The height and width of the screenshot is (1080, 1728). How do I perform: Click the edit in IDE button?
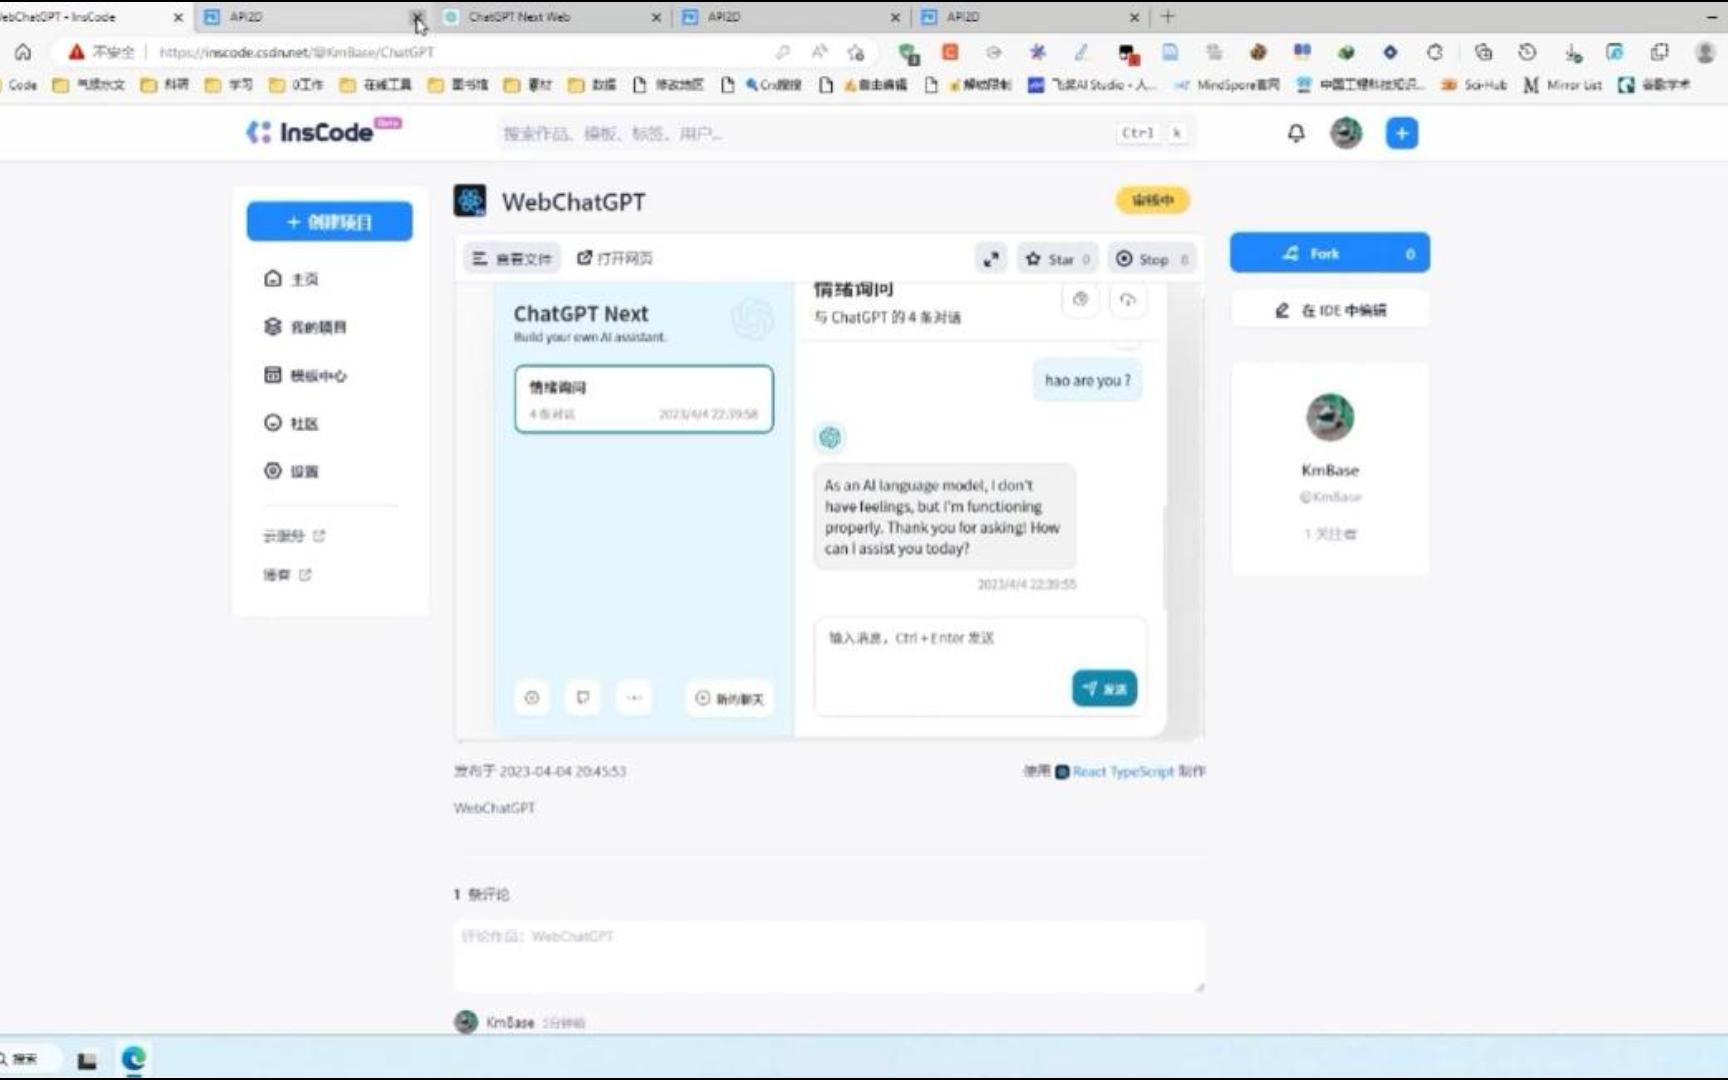[x=1330, y=310]
